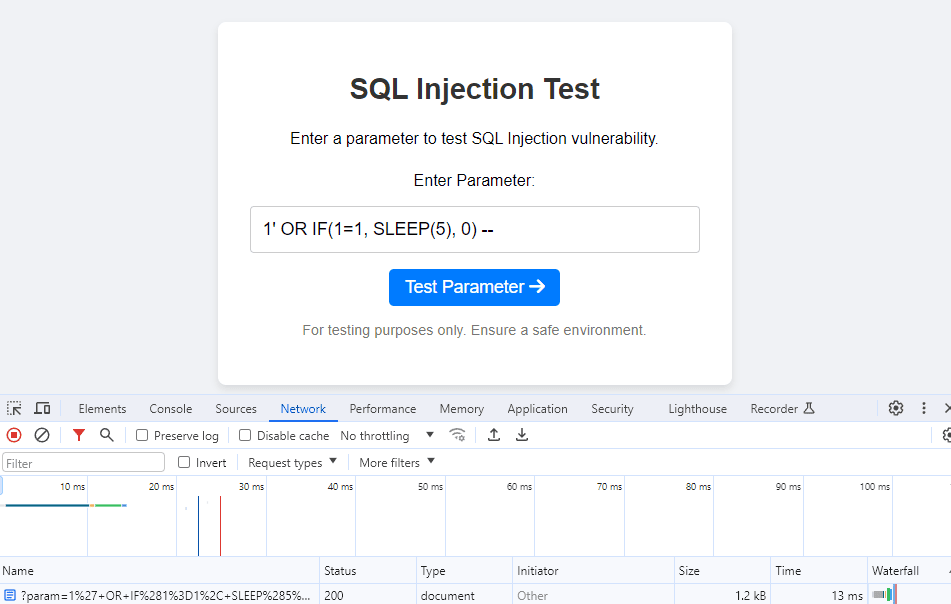The image size is (951, 604).
Task: Select the Inspect element cursor tool
Action: [14, 408]
